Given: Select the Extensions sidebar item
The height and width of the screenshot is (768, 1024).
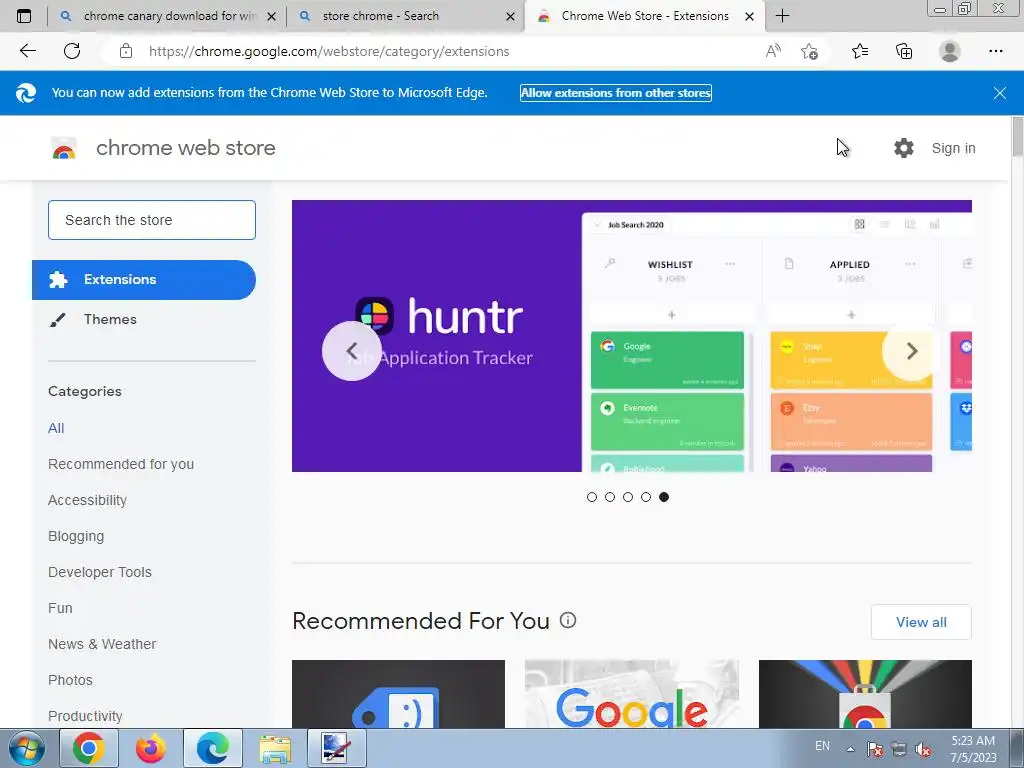Looking at the screenshot, I should coord(144,280).
